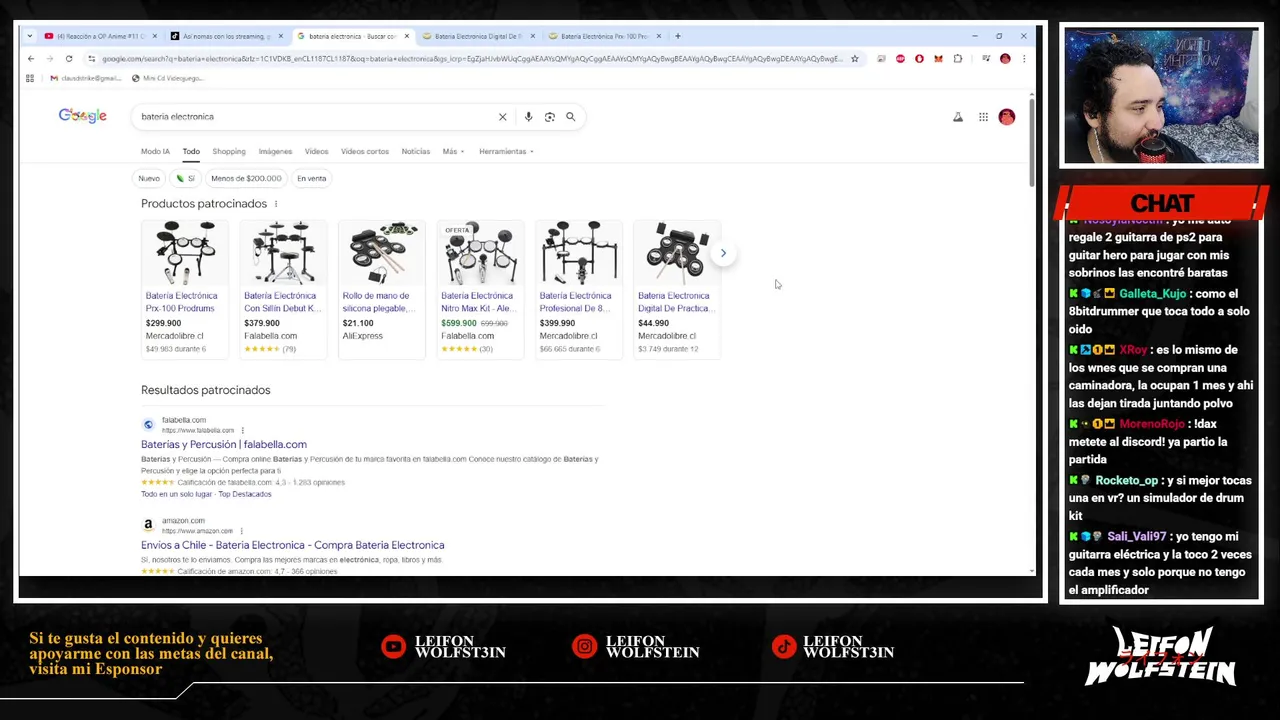The width and height of the screenshot is (1280, 720).
Task: Open the Google account avatar
Action: [x=1006, y=117]
